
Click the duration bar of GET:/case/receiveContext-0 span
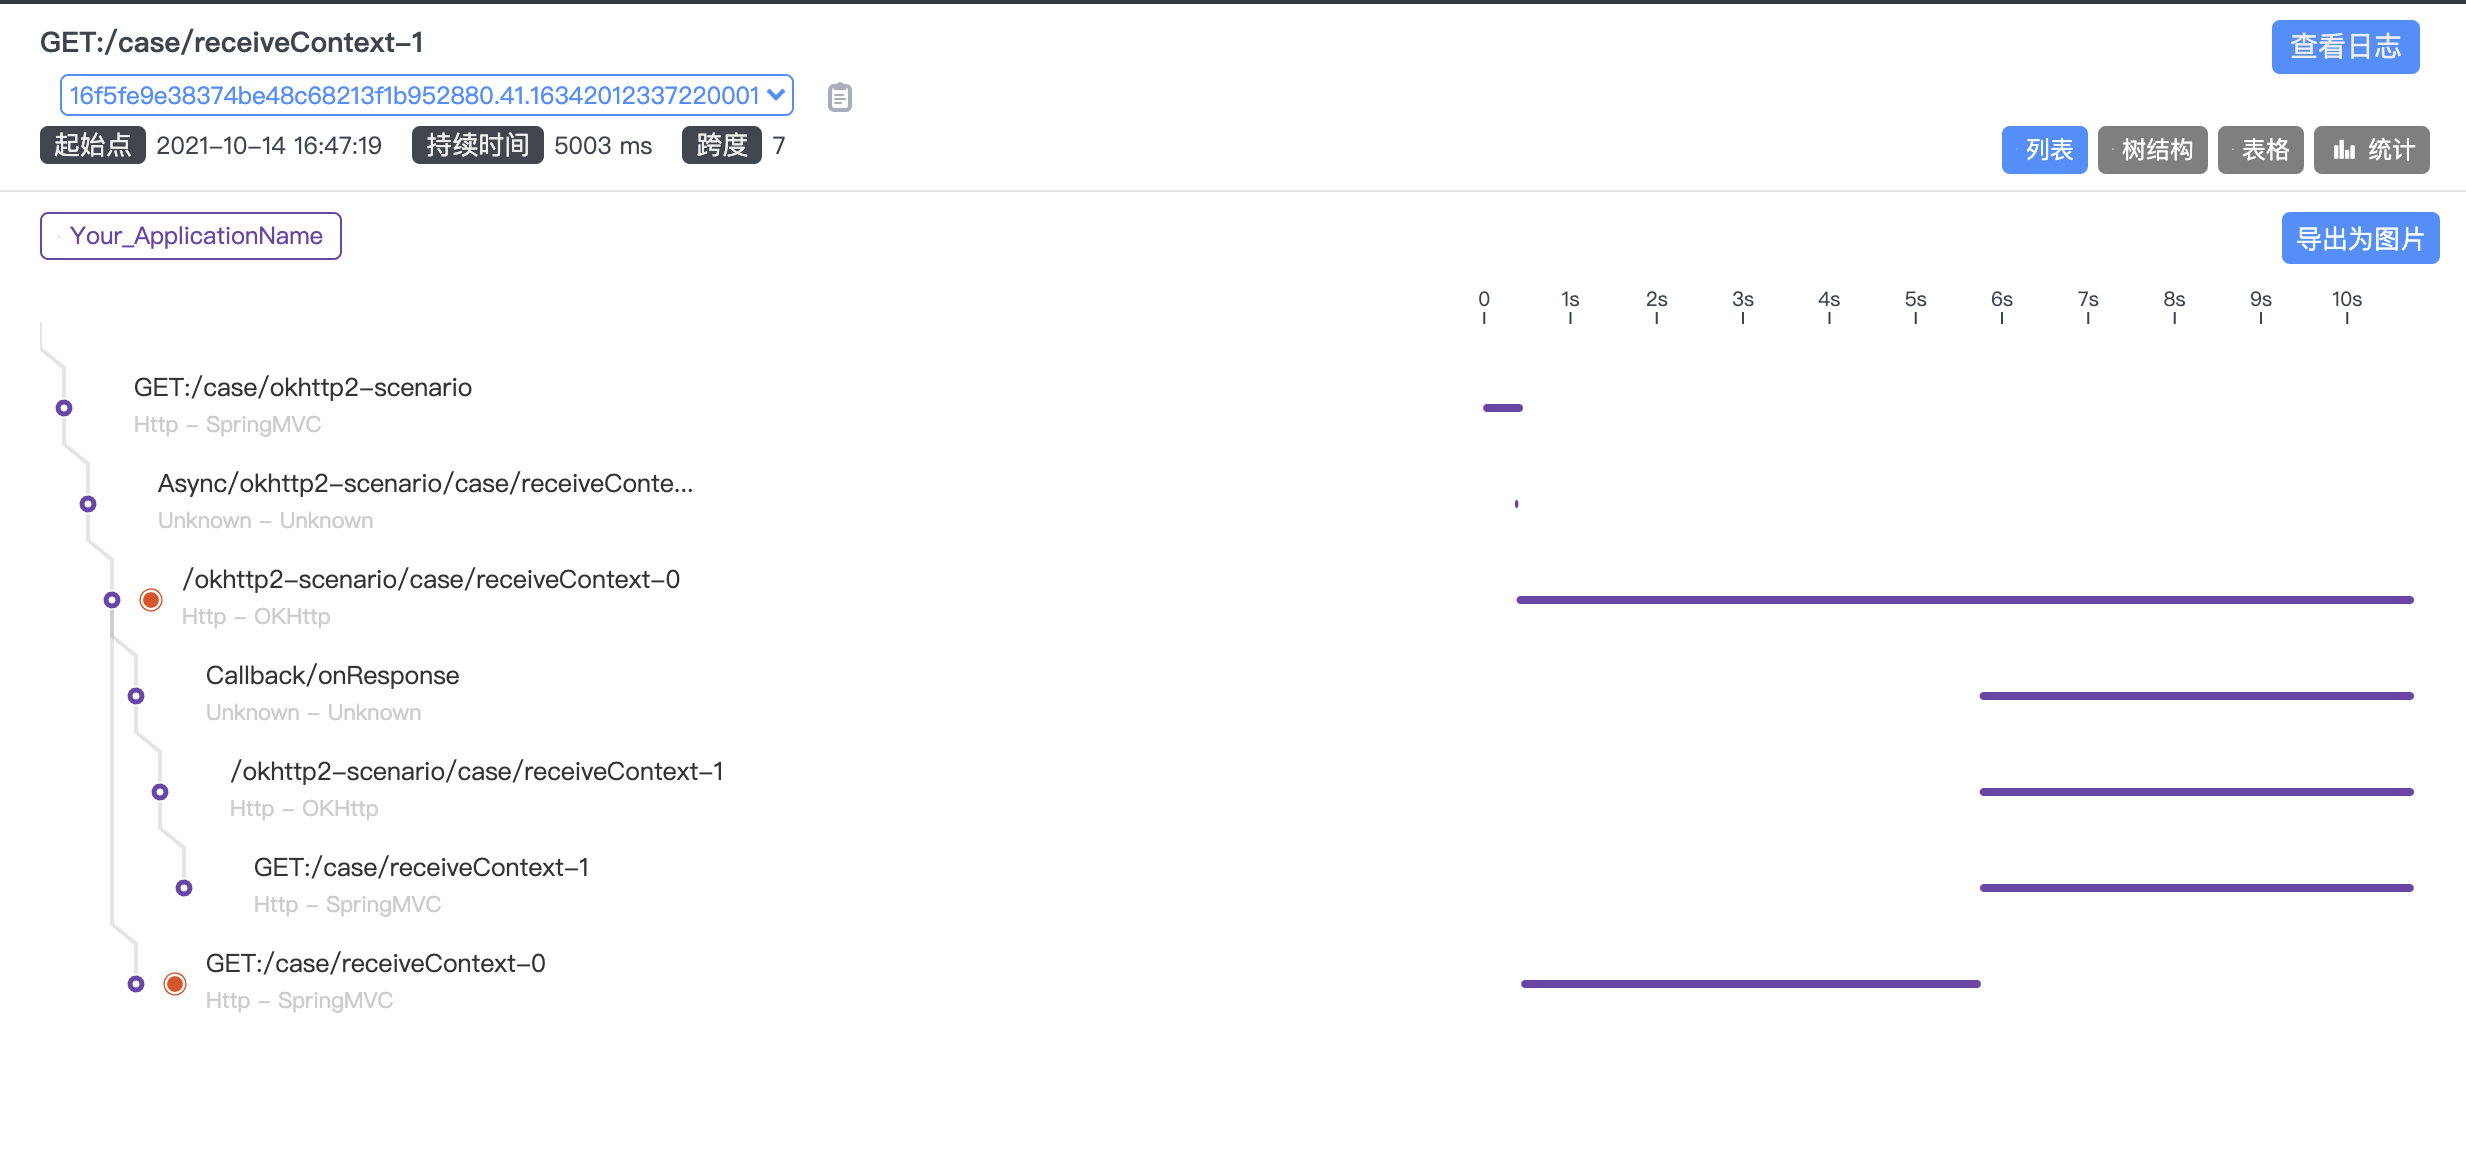(x=1750, y=984)
